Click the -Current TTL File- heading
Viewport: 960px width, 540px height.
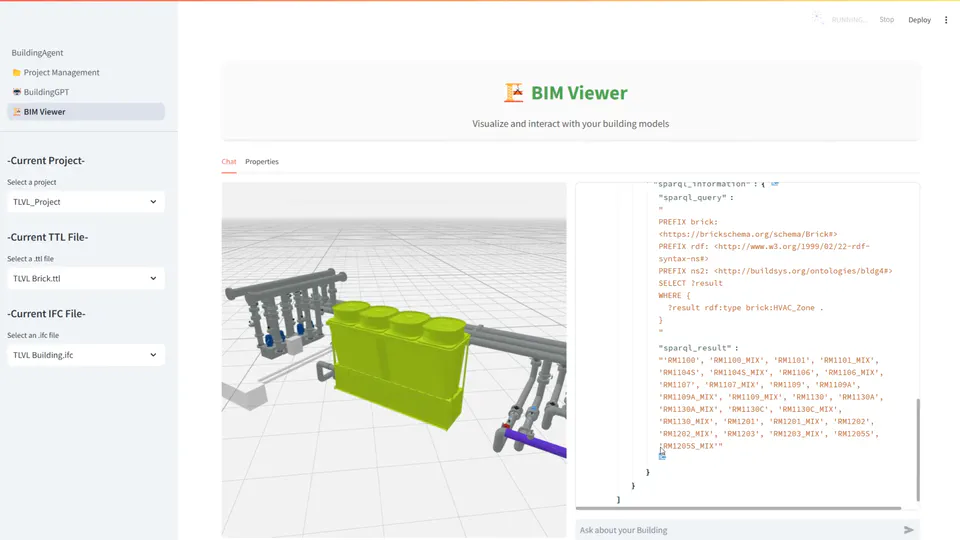(48, 237)
